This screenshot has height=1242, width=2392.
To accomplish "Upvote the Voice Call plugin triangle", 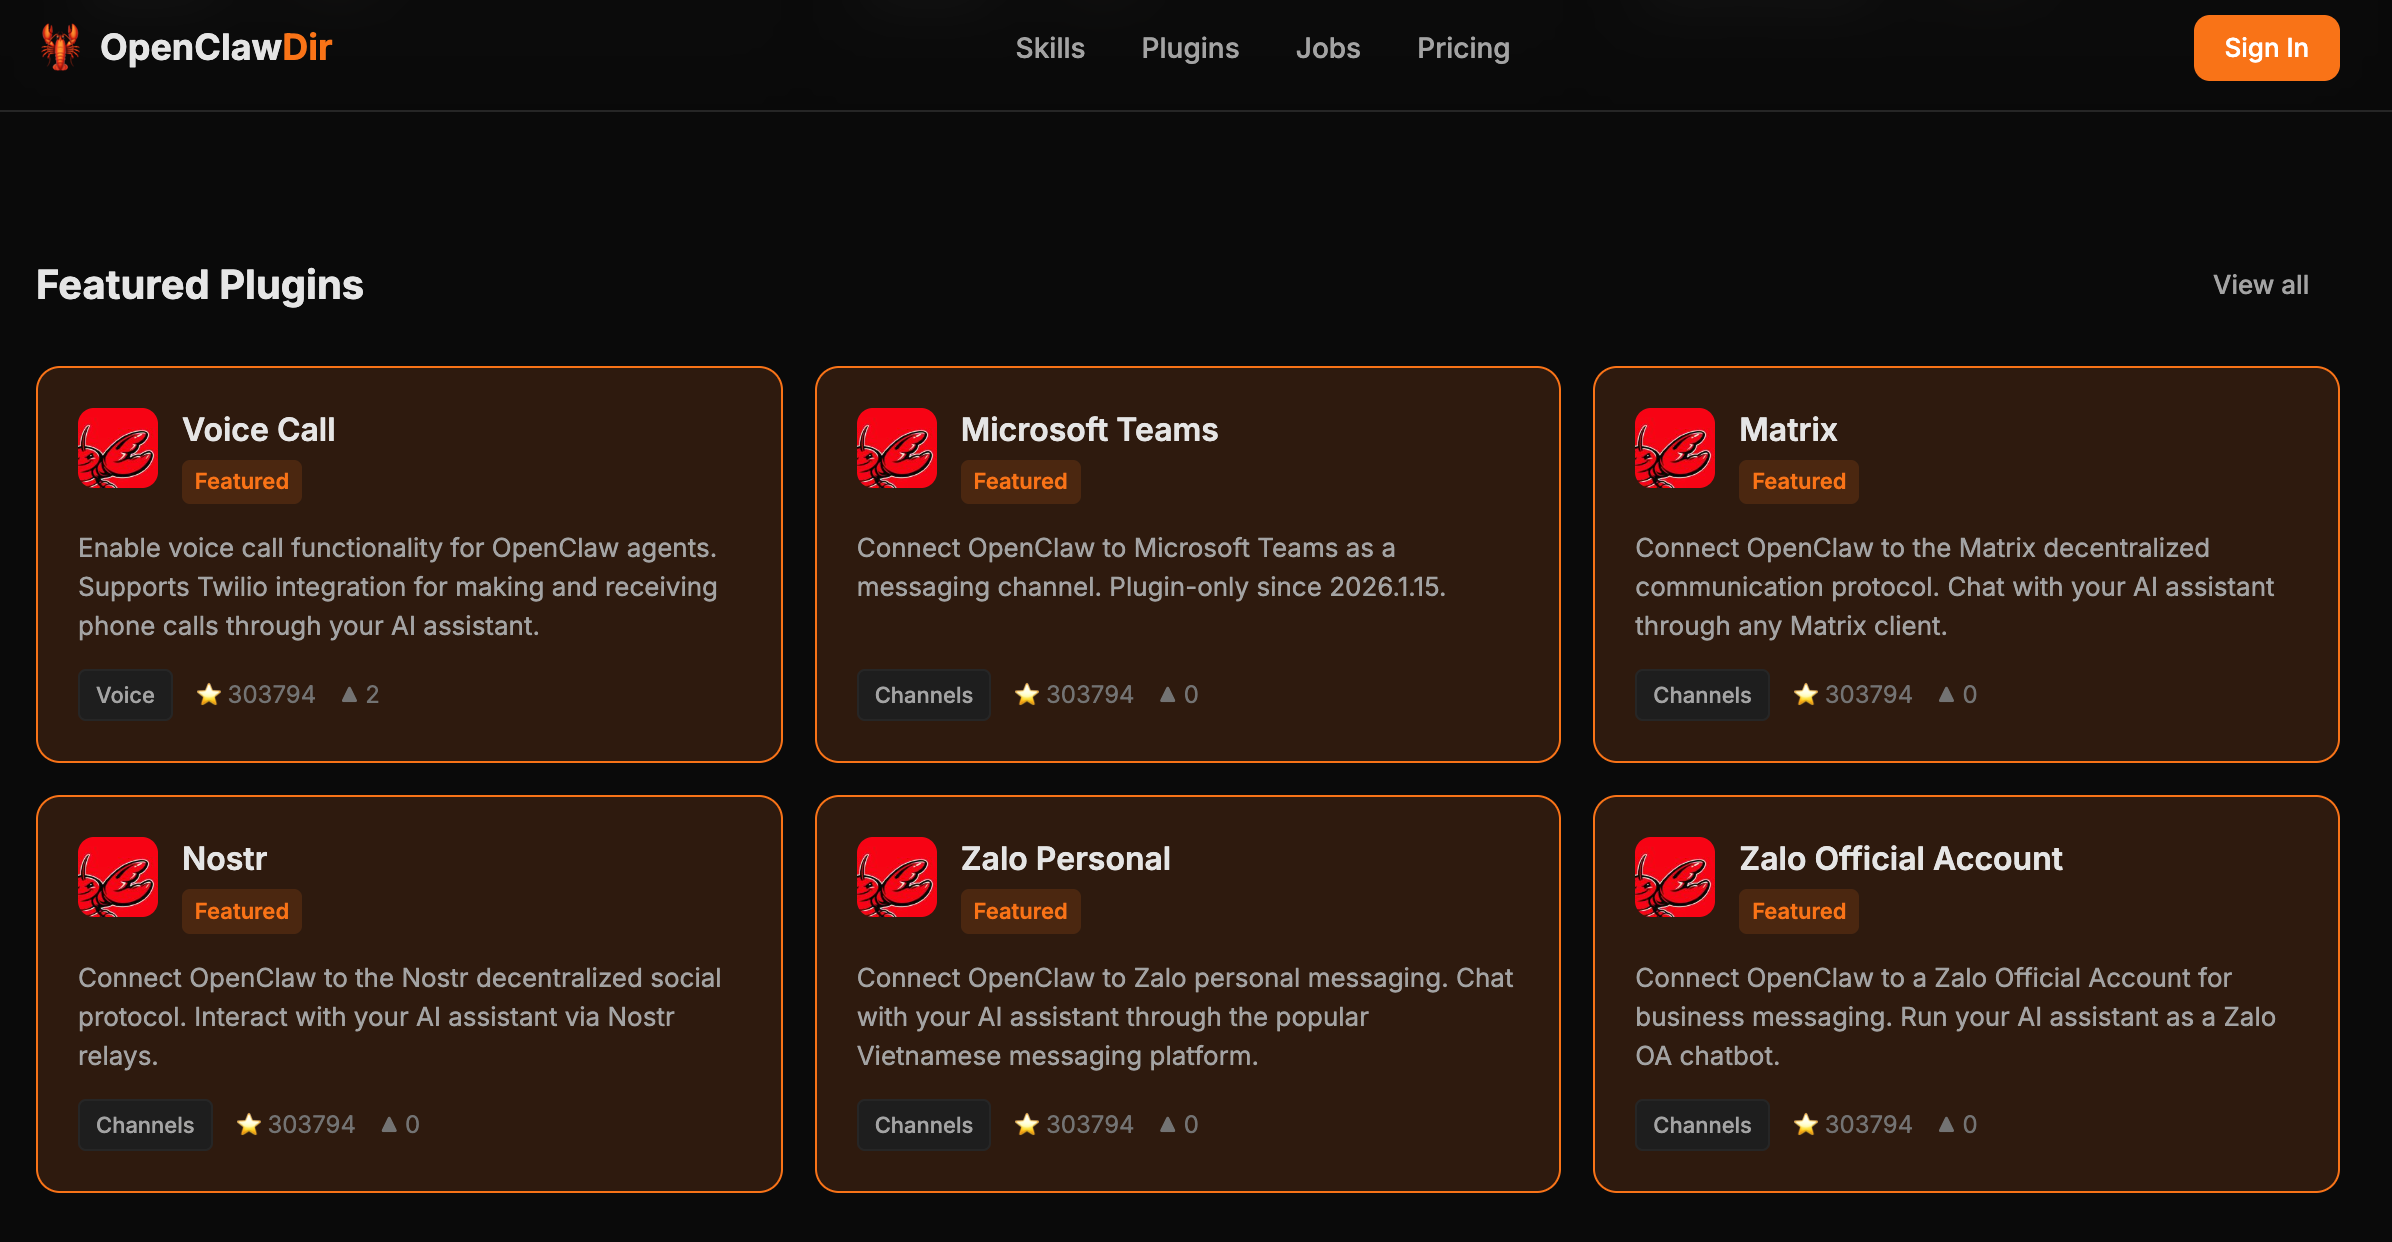I will pos(349,694).
